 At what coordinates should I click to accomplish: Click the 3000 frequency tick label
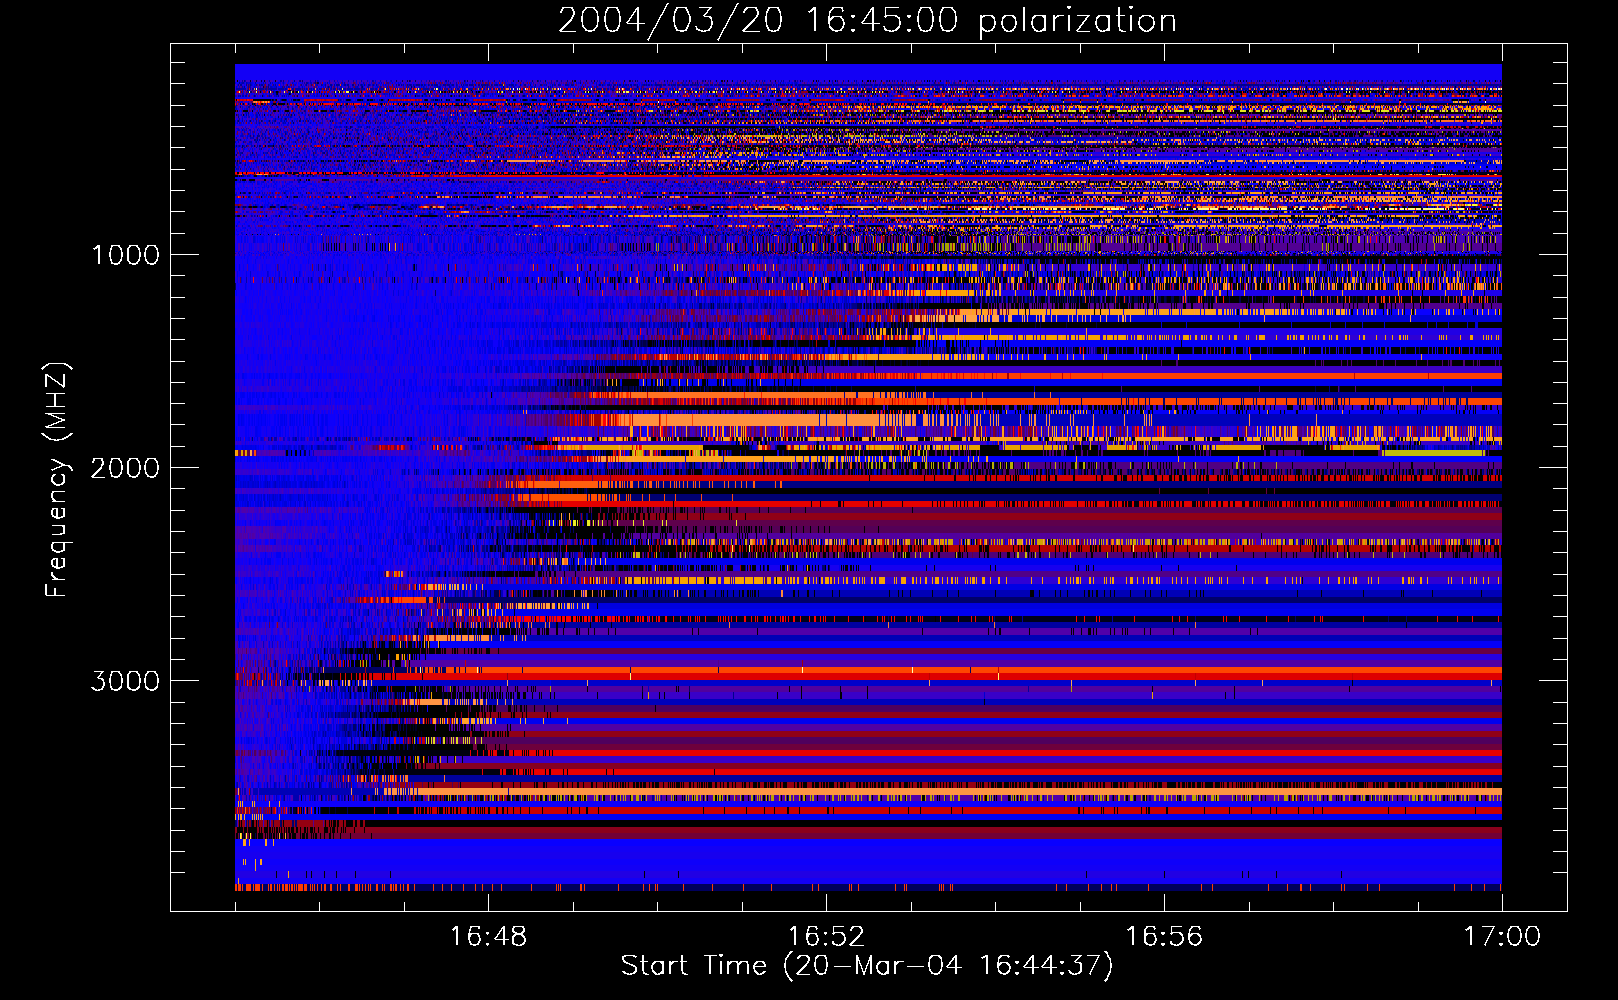coord(125,681)
